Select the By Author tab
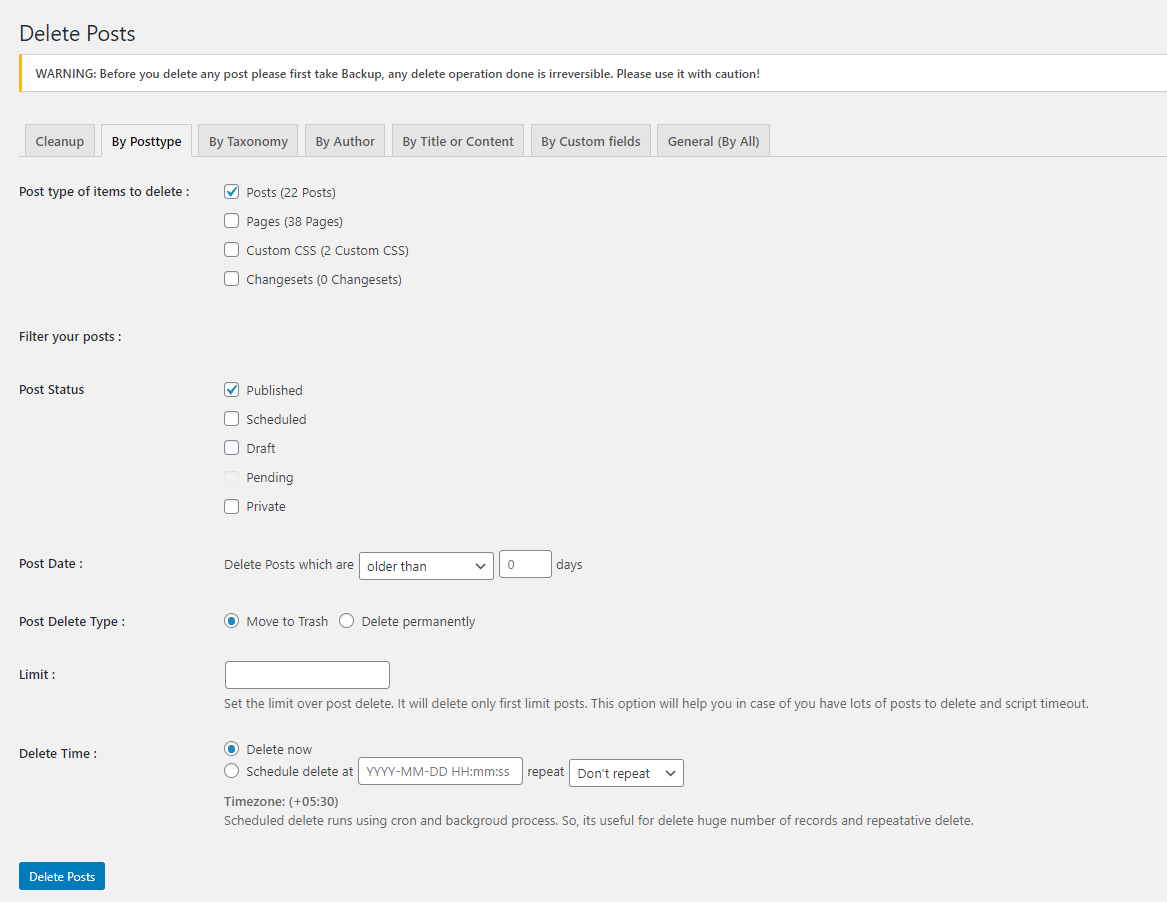The image size is (1167, 902). (x=345, y=141)
